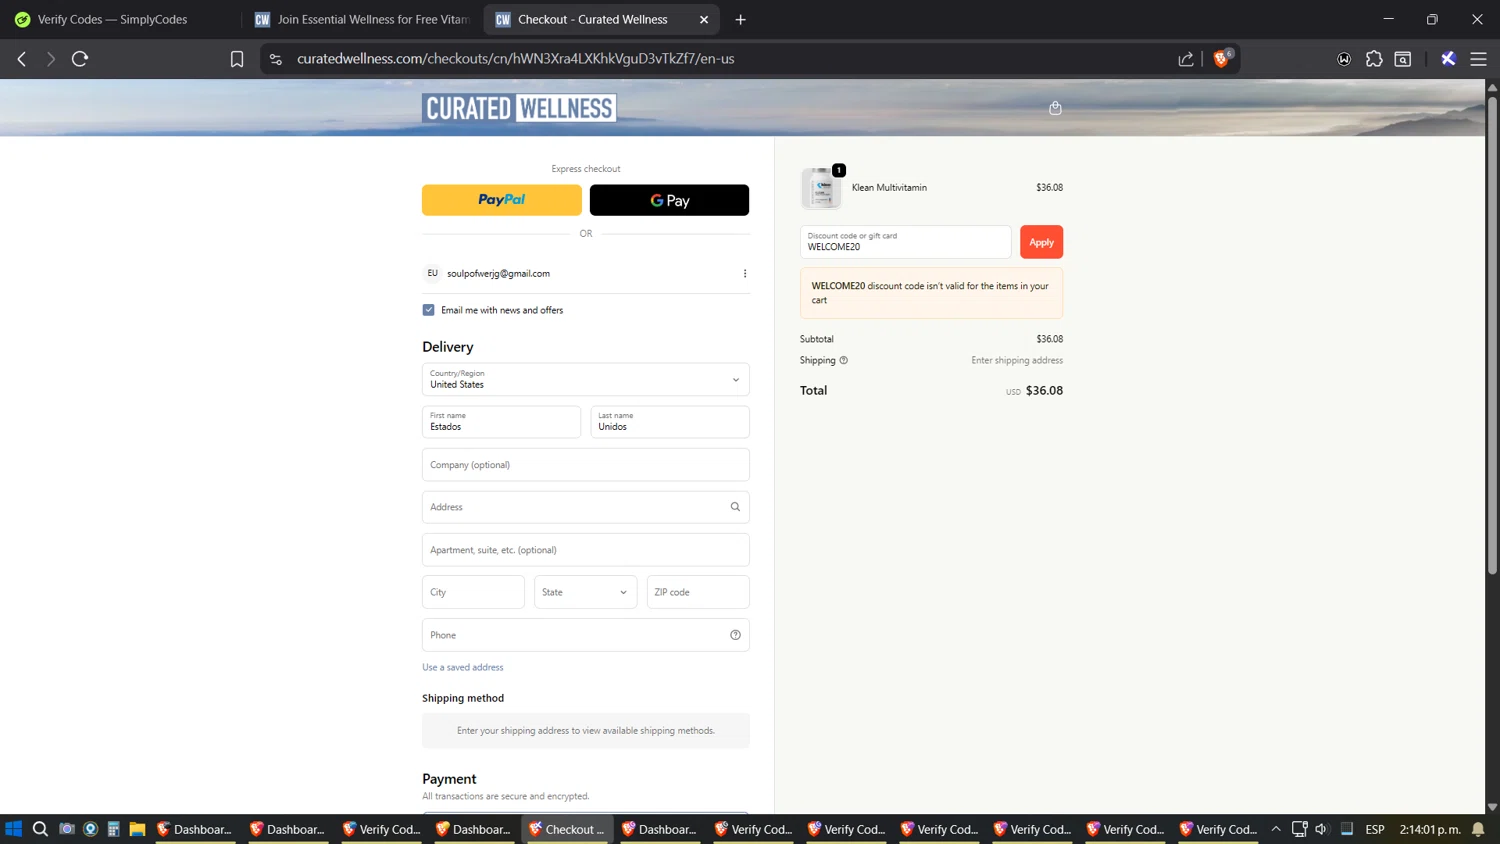Click the First name field
1500x844 pixels.
(501, 422)
